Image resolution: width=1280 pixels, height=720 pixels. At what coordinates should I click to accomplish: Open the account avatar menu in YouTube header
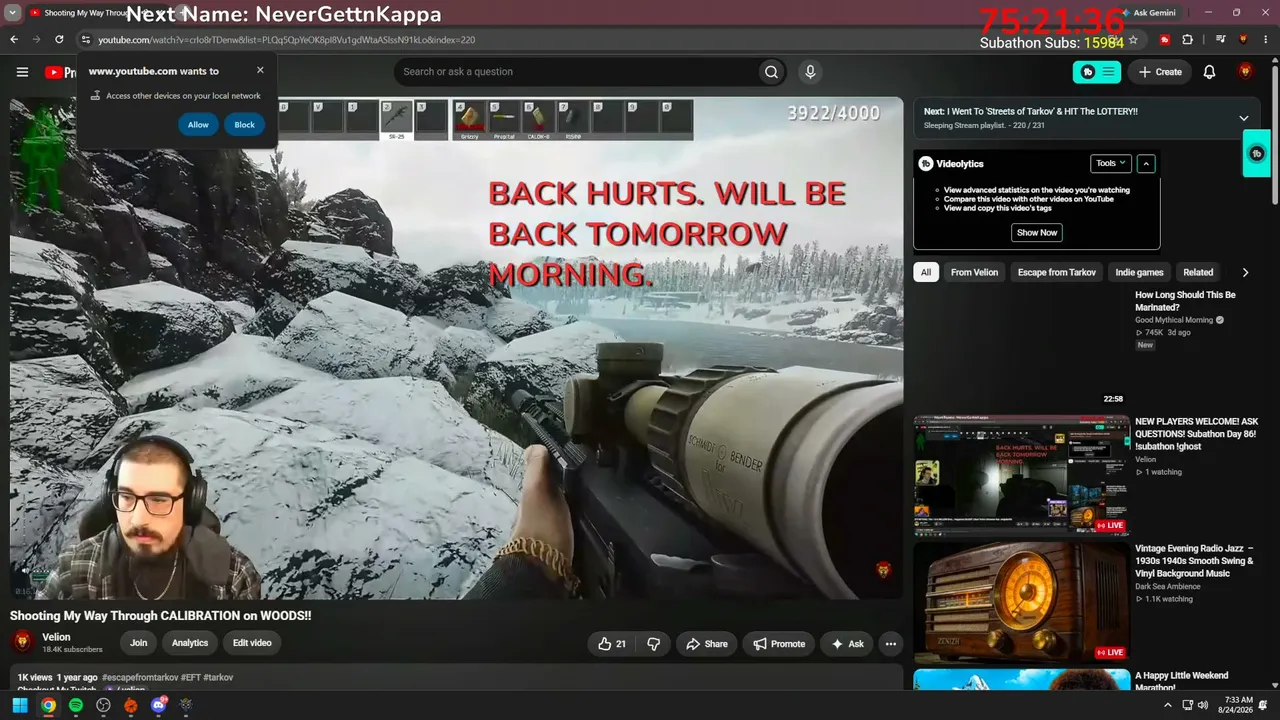(1245, 72)
